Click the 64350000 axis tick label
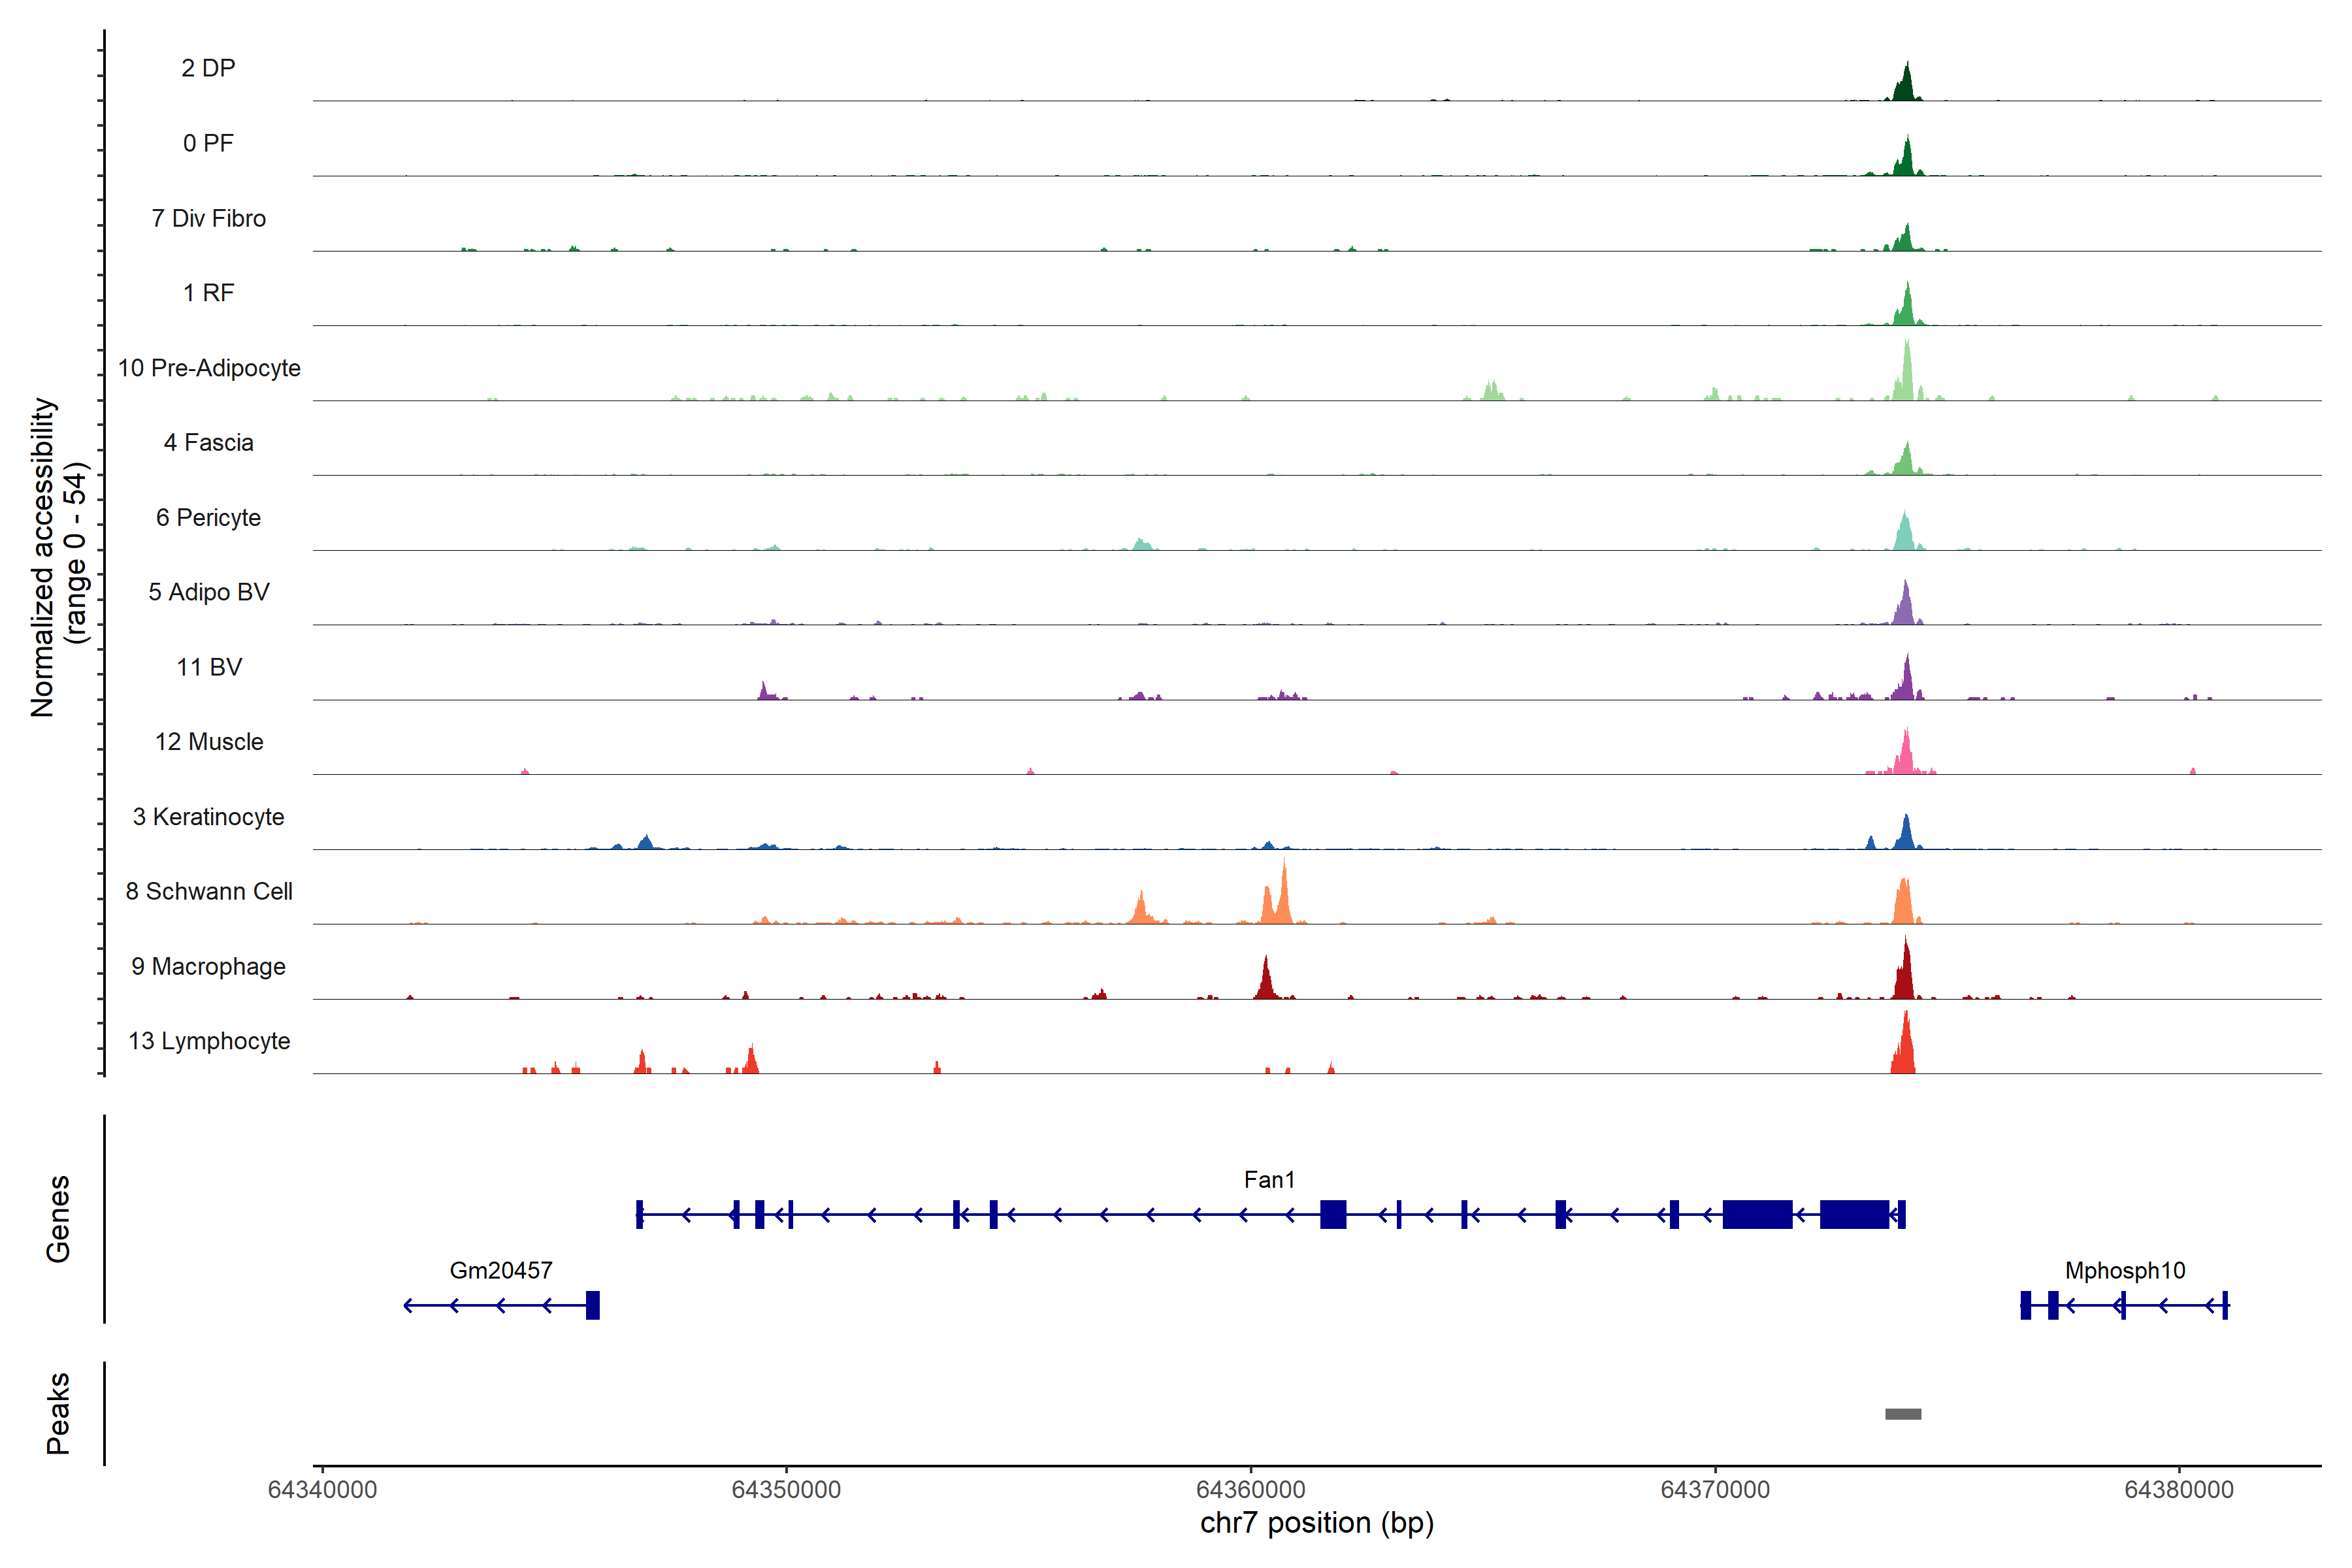Screen dimensions: 2352x1568 pyautogui.click(x=786, y=1490)
